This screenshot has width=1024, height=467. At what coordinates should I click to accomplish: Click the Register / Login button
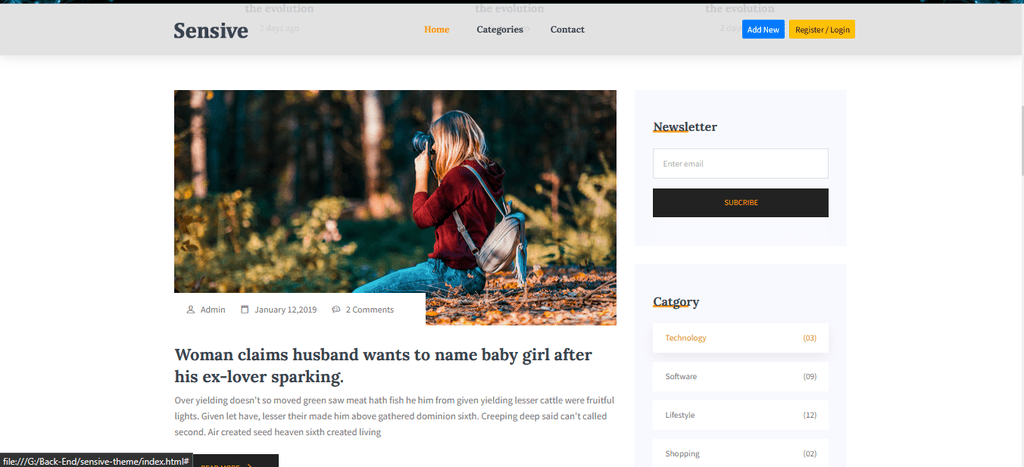coord(822,29)
